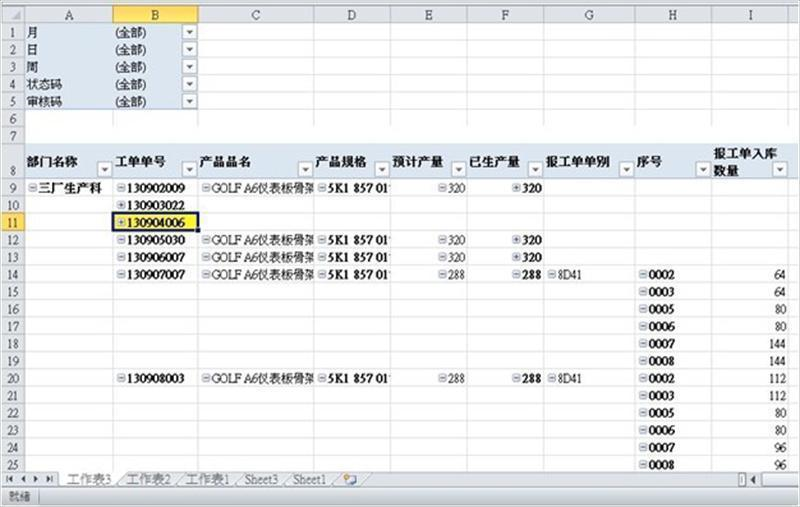Go to previous sheet tab arrow
The height and width of the screenshot is (507, 800).
click(22, 479)
